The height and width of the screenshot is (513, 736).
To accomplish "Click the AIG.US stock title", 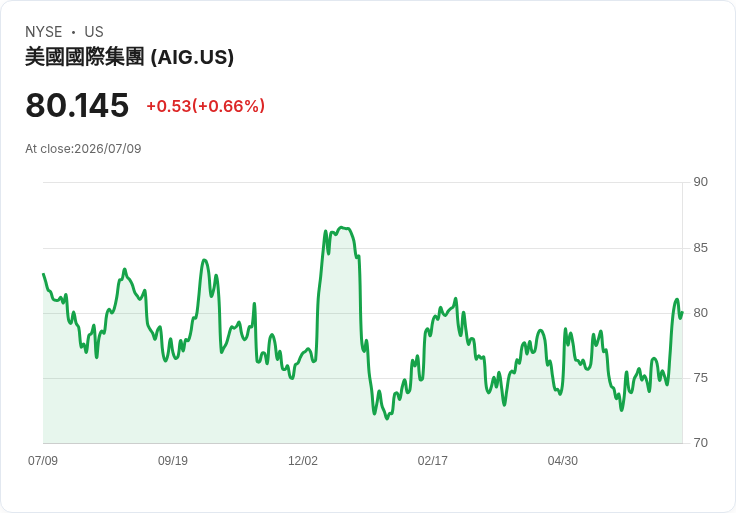I will pyautogui.click(x=129, y=57).
